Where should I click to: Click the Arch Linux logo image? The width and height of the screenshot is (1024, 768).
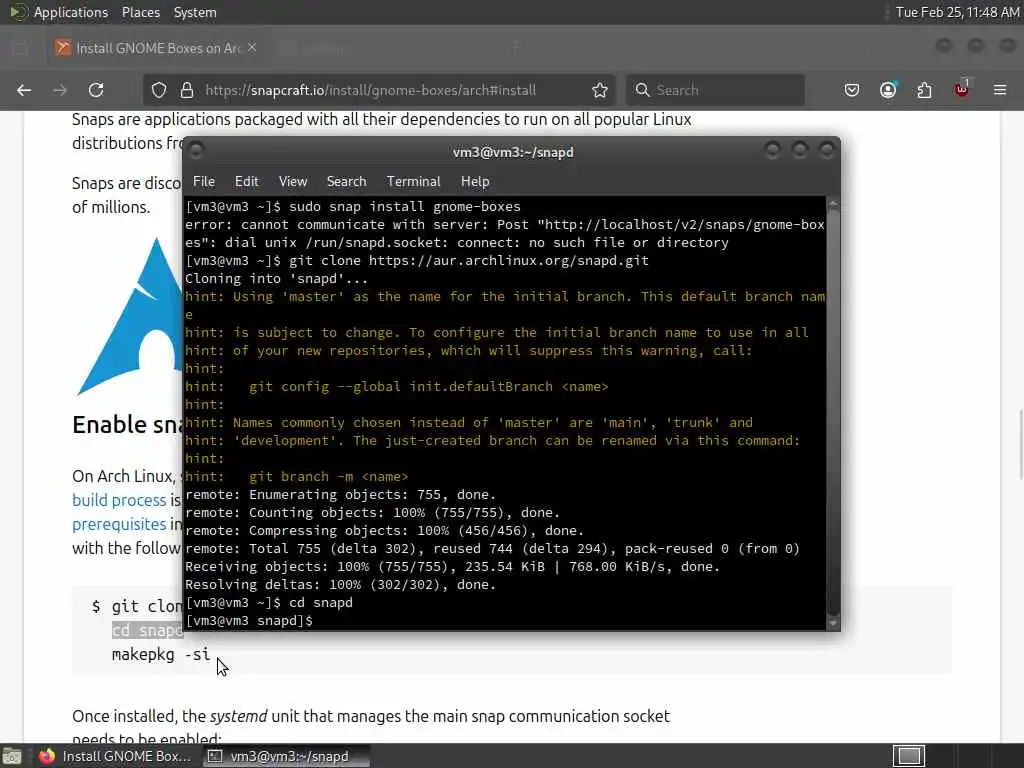point(129,317)
